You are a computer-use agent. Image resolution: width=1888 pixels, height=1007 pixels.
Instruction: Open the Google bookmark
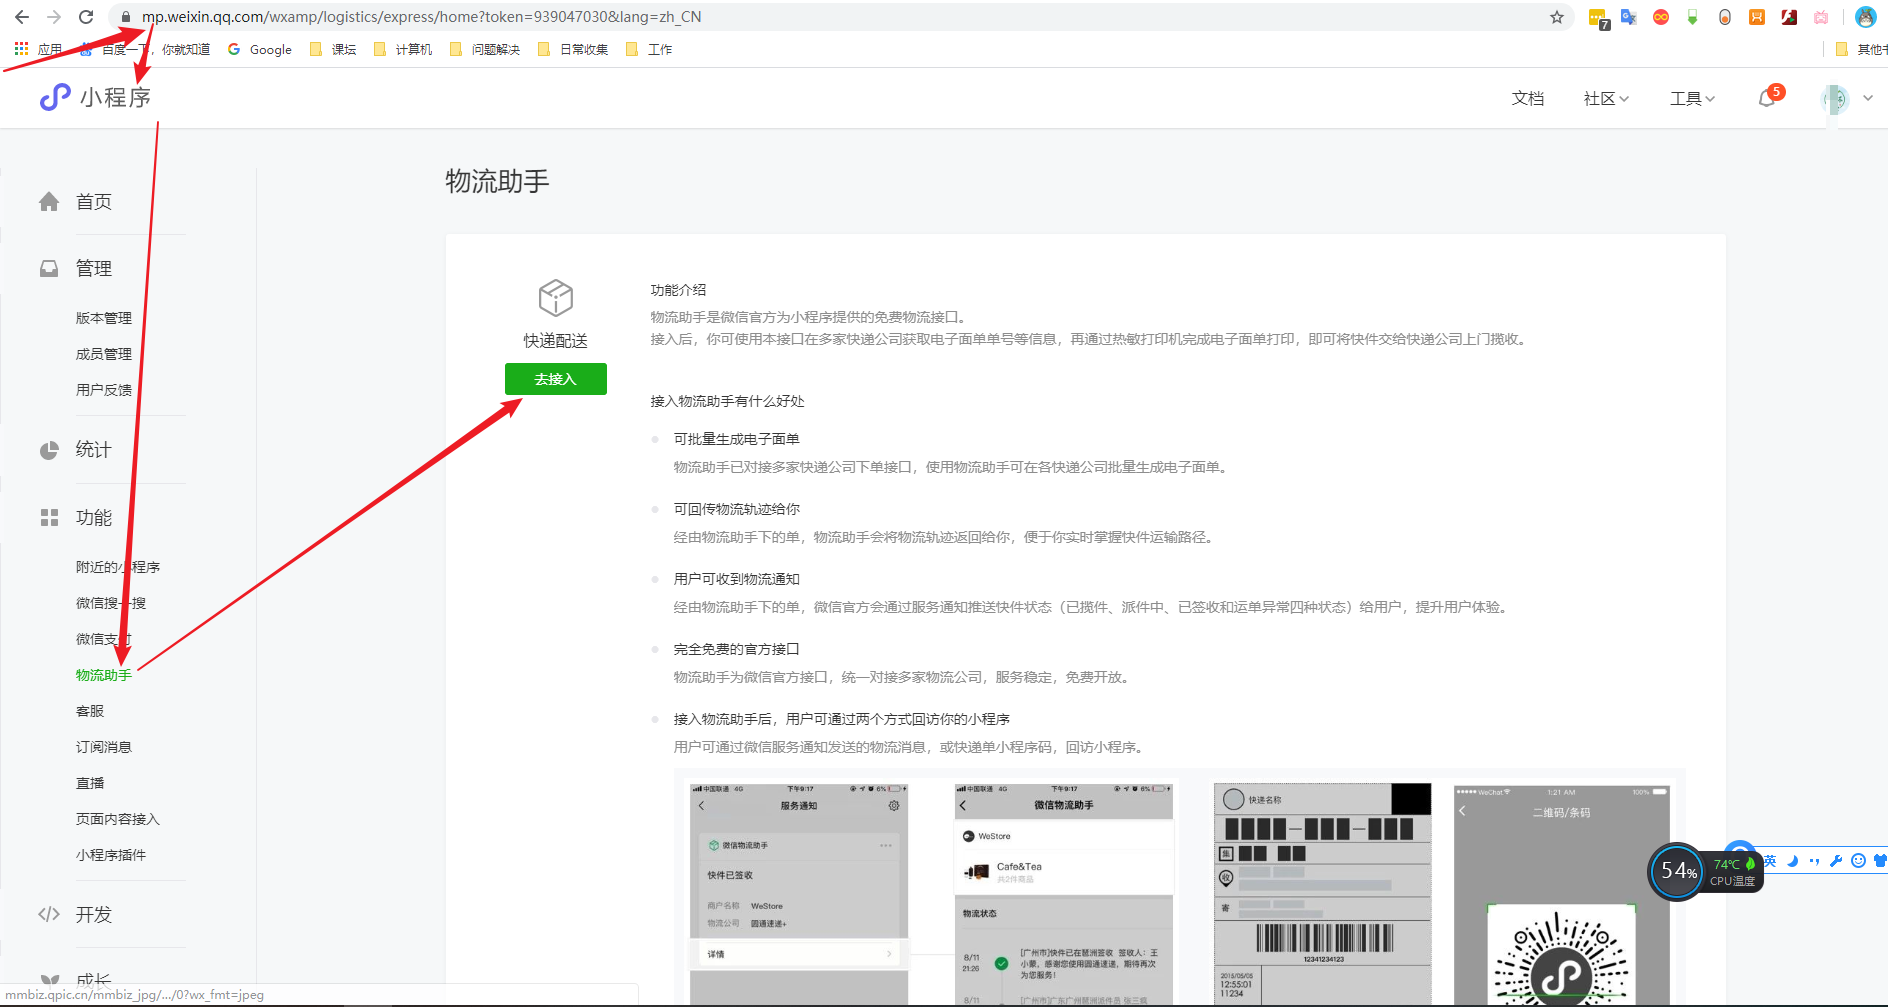pyautogui.click(x=260, y=49)
